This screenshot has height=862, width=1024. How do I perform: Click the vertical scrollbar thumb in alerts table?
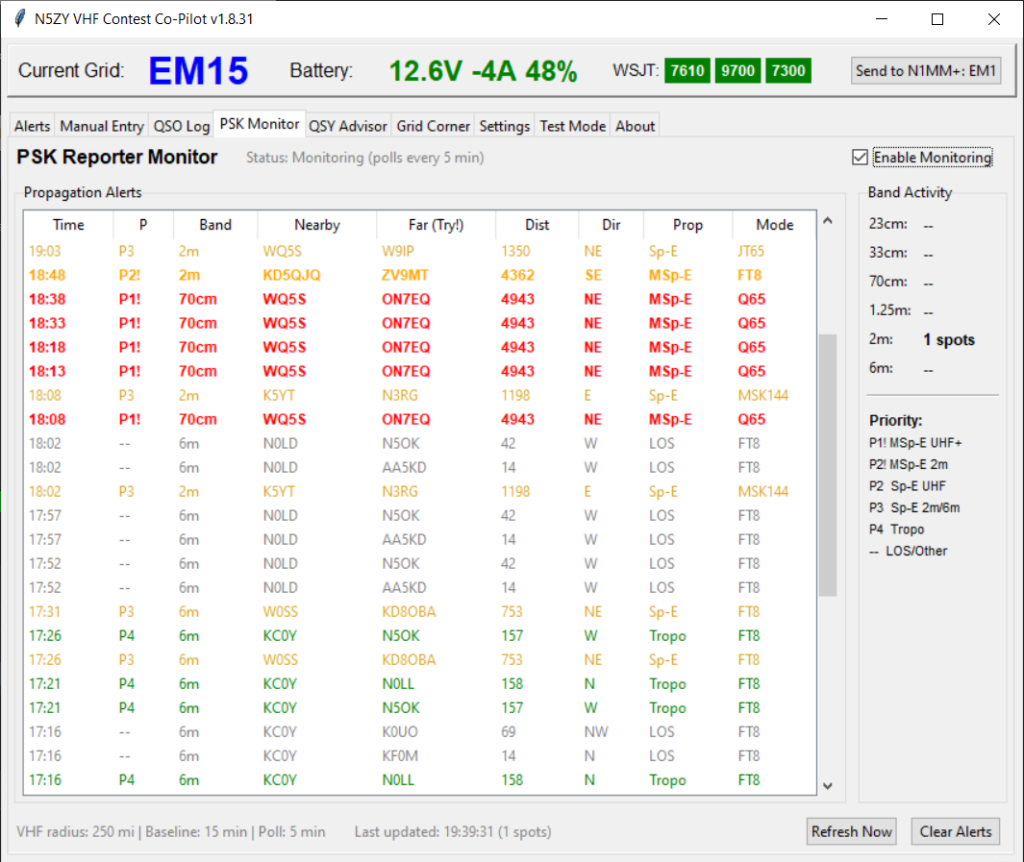coord(827,465)
